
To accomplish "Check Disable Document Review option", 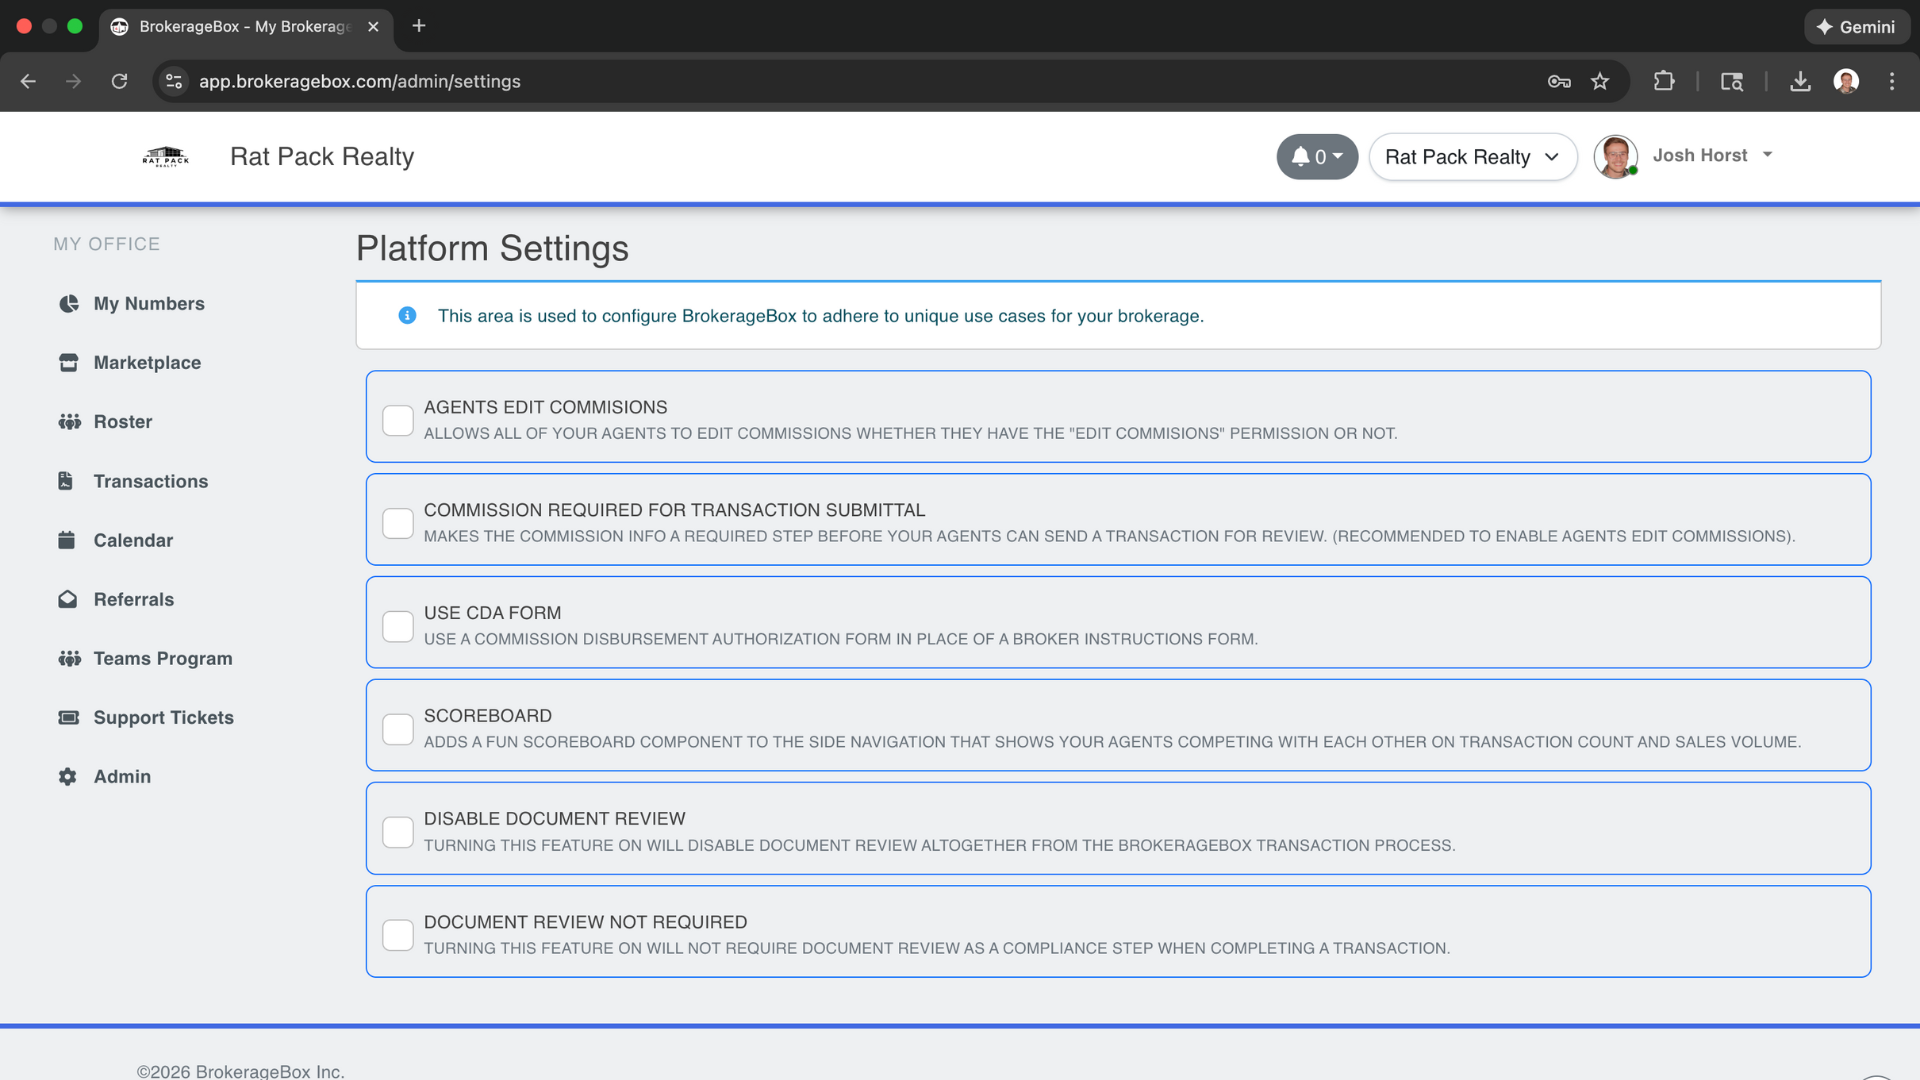I will pyautogui.click(x=398, y=832).
